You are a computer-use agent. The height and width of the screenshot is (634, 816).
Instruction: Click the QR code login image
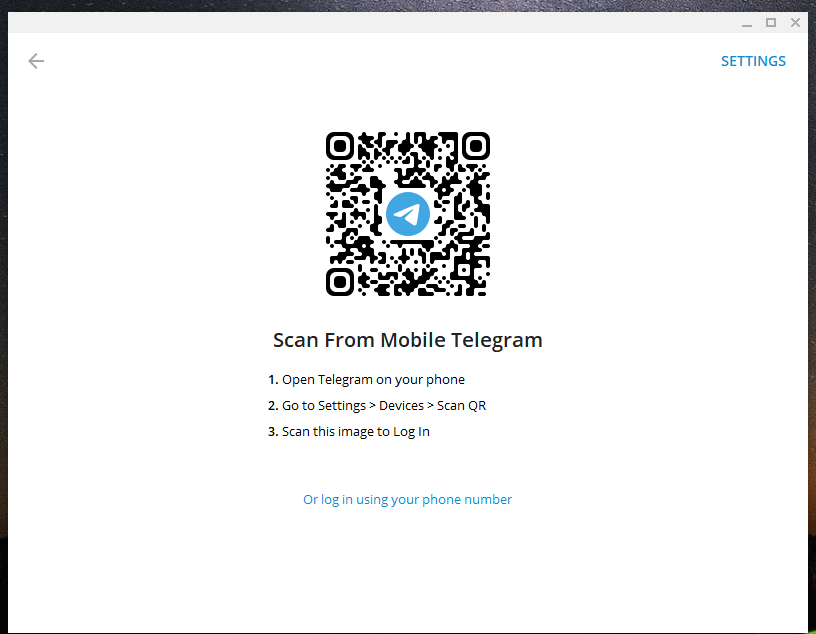point(407,214)
